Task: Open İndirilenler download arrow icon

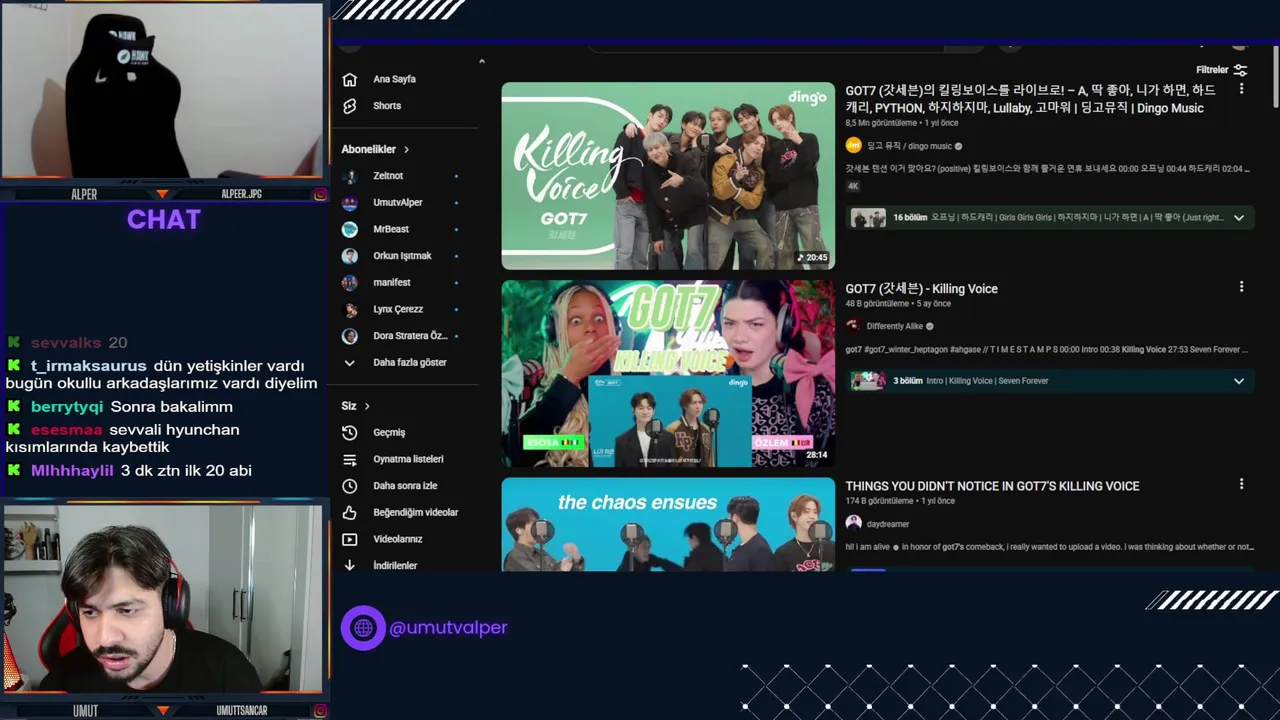Action: pyautogui.click(x=349, y=566)
